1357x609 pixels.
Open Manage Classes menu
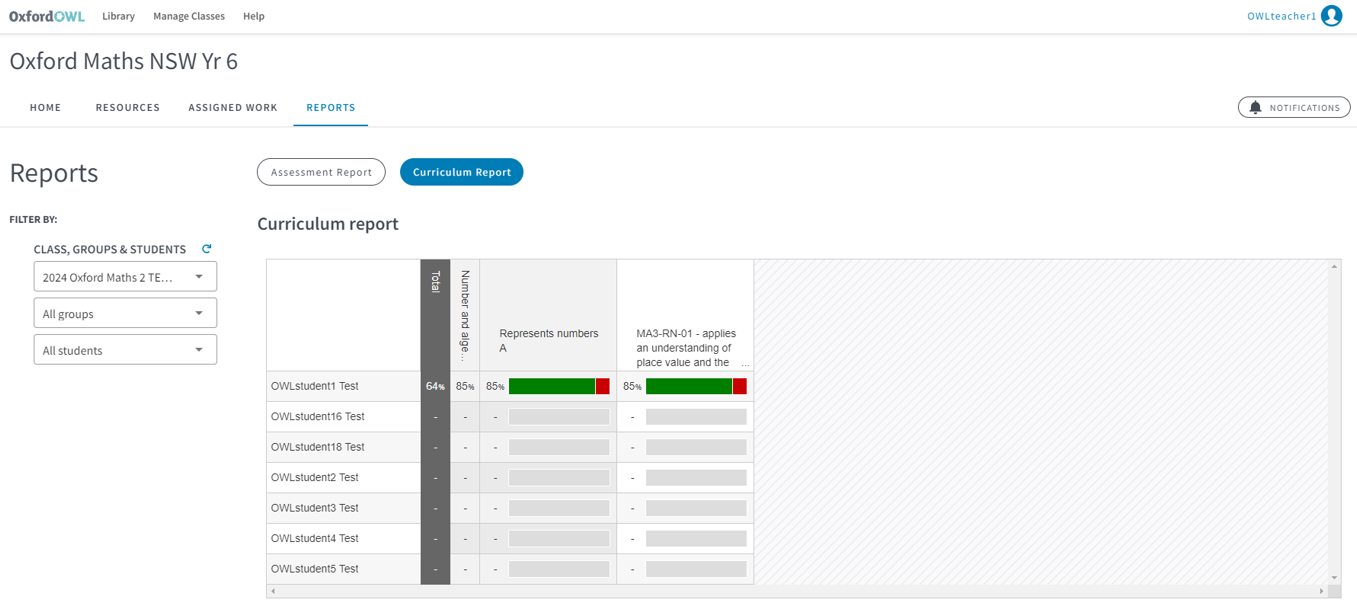coord(189,16)
